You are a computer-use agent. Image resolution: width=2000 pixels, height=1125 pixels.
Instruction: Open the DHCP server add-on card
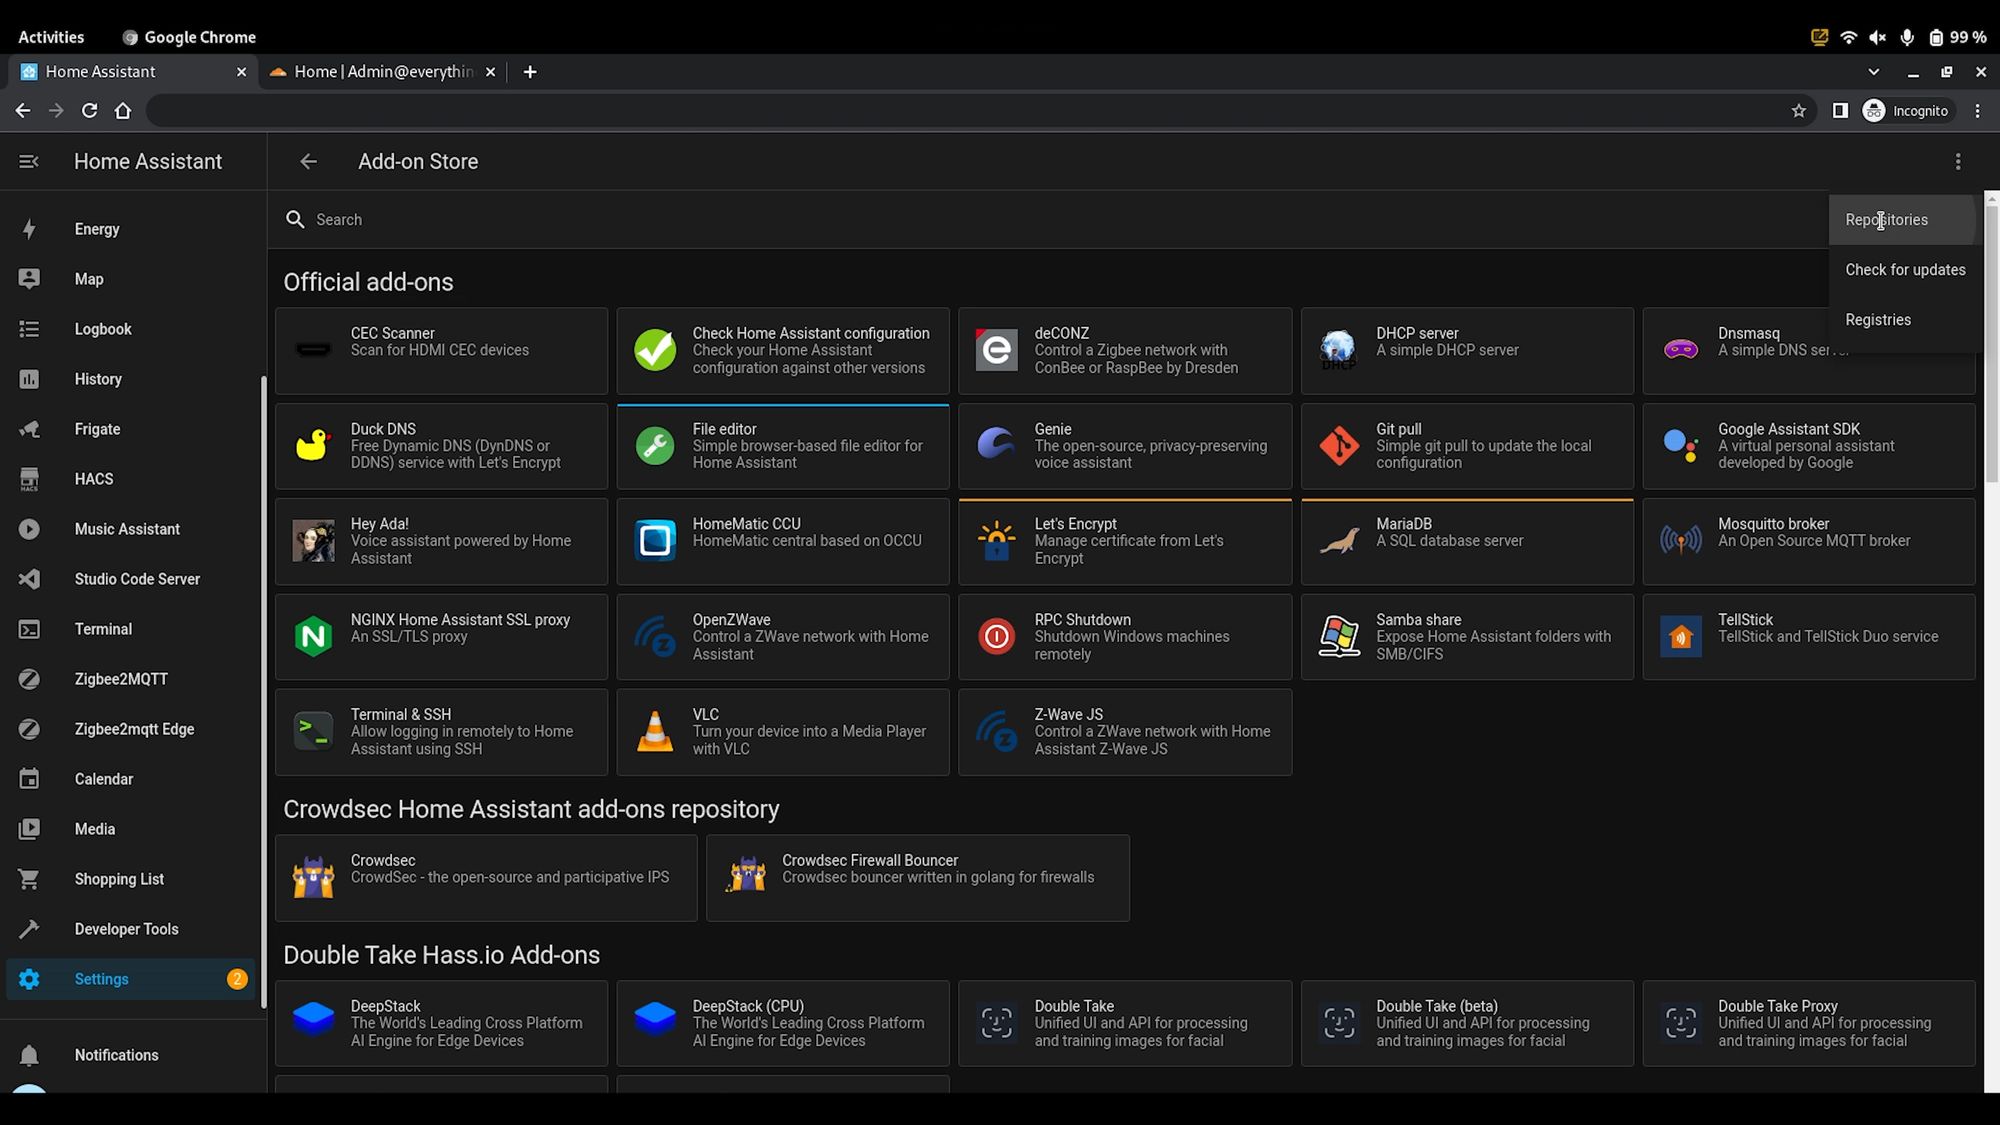(x=1467, y=351)
